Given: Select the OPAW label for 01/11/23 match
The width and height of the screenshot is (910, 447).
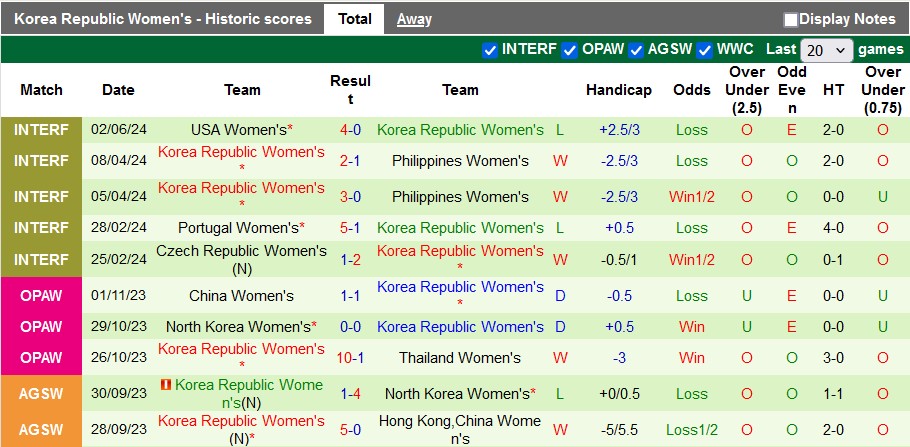Looking at the screenshot, I should 41,295.
